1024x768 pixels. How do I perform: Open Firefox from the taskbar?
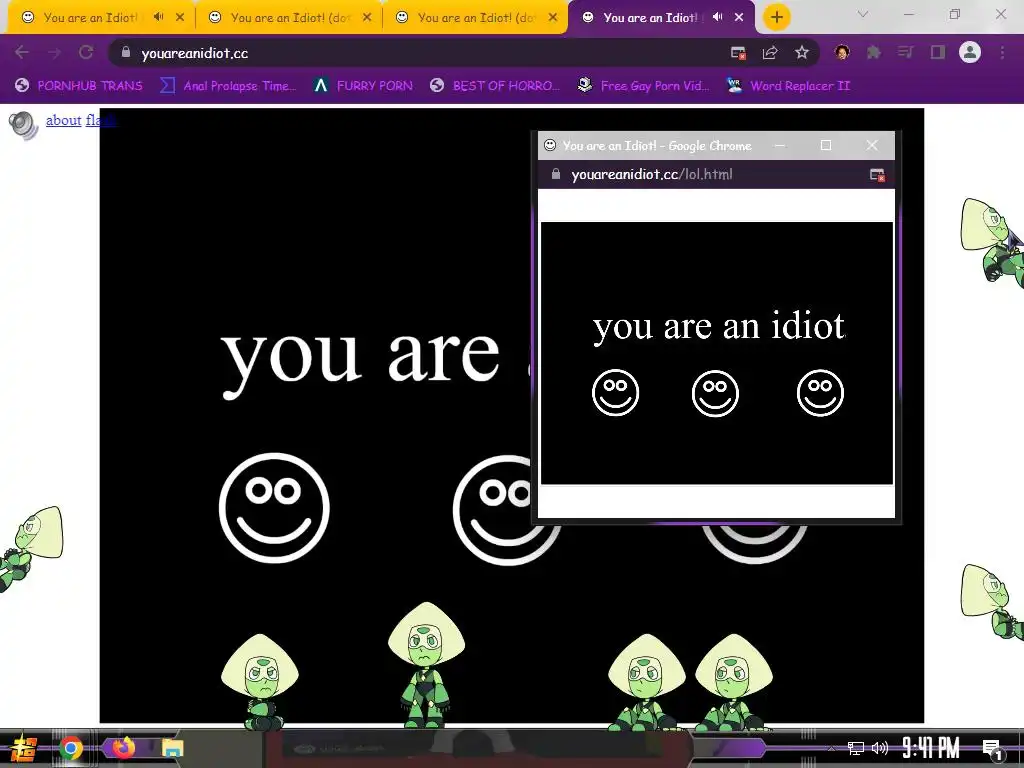(x=123, y=748)
